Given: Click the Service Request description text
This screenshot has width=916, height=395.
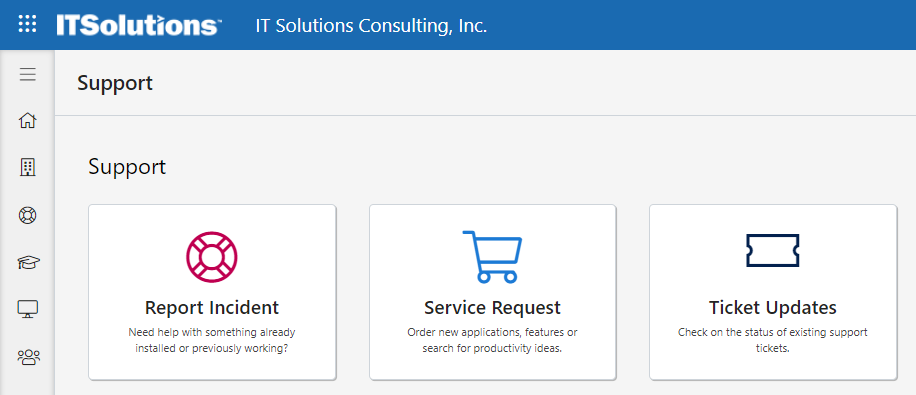Looking at the screenshot, I should tap(492, 341).
